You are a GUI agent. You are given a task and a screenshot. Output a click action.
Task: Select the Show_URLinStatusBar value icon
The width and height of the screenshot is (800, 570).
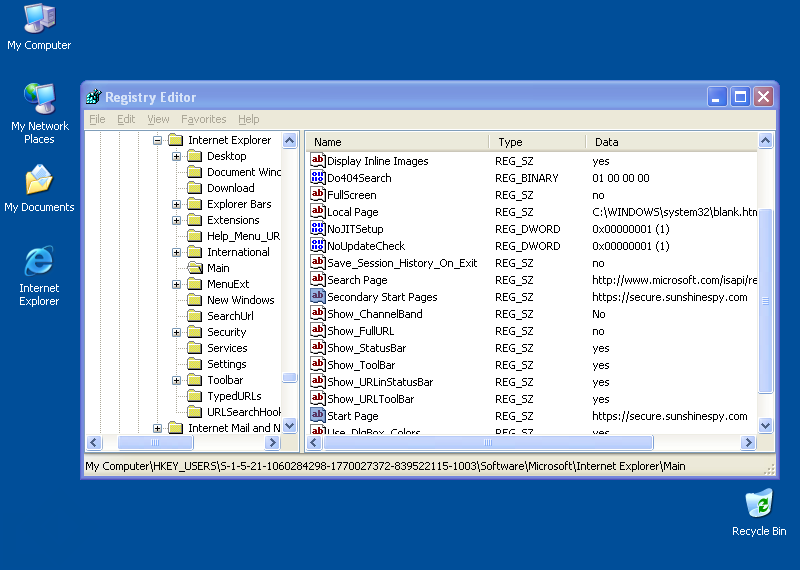tap(317, 382)
